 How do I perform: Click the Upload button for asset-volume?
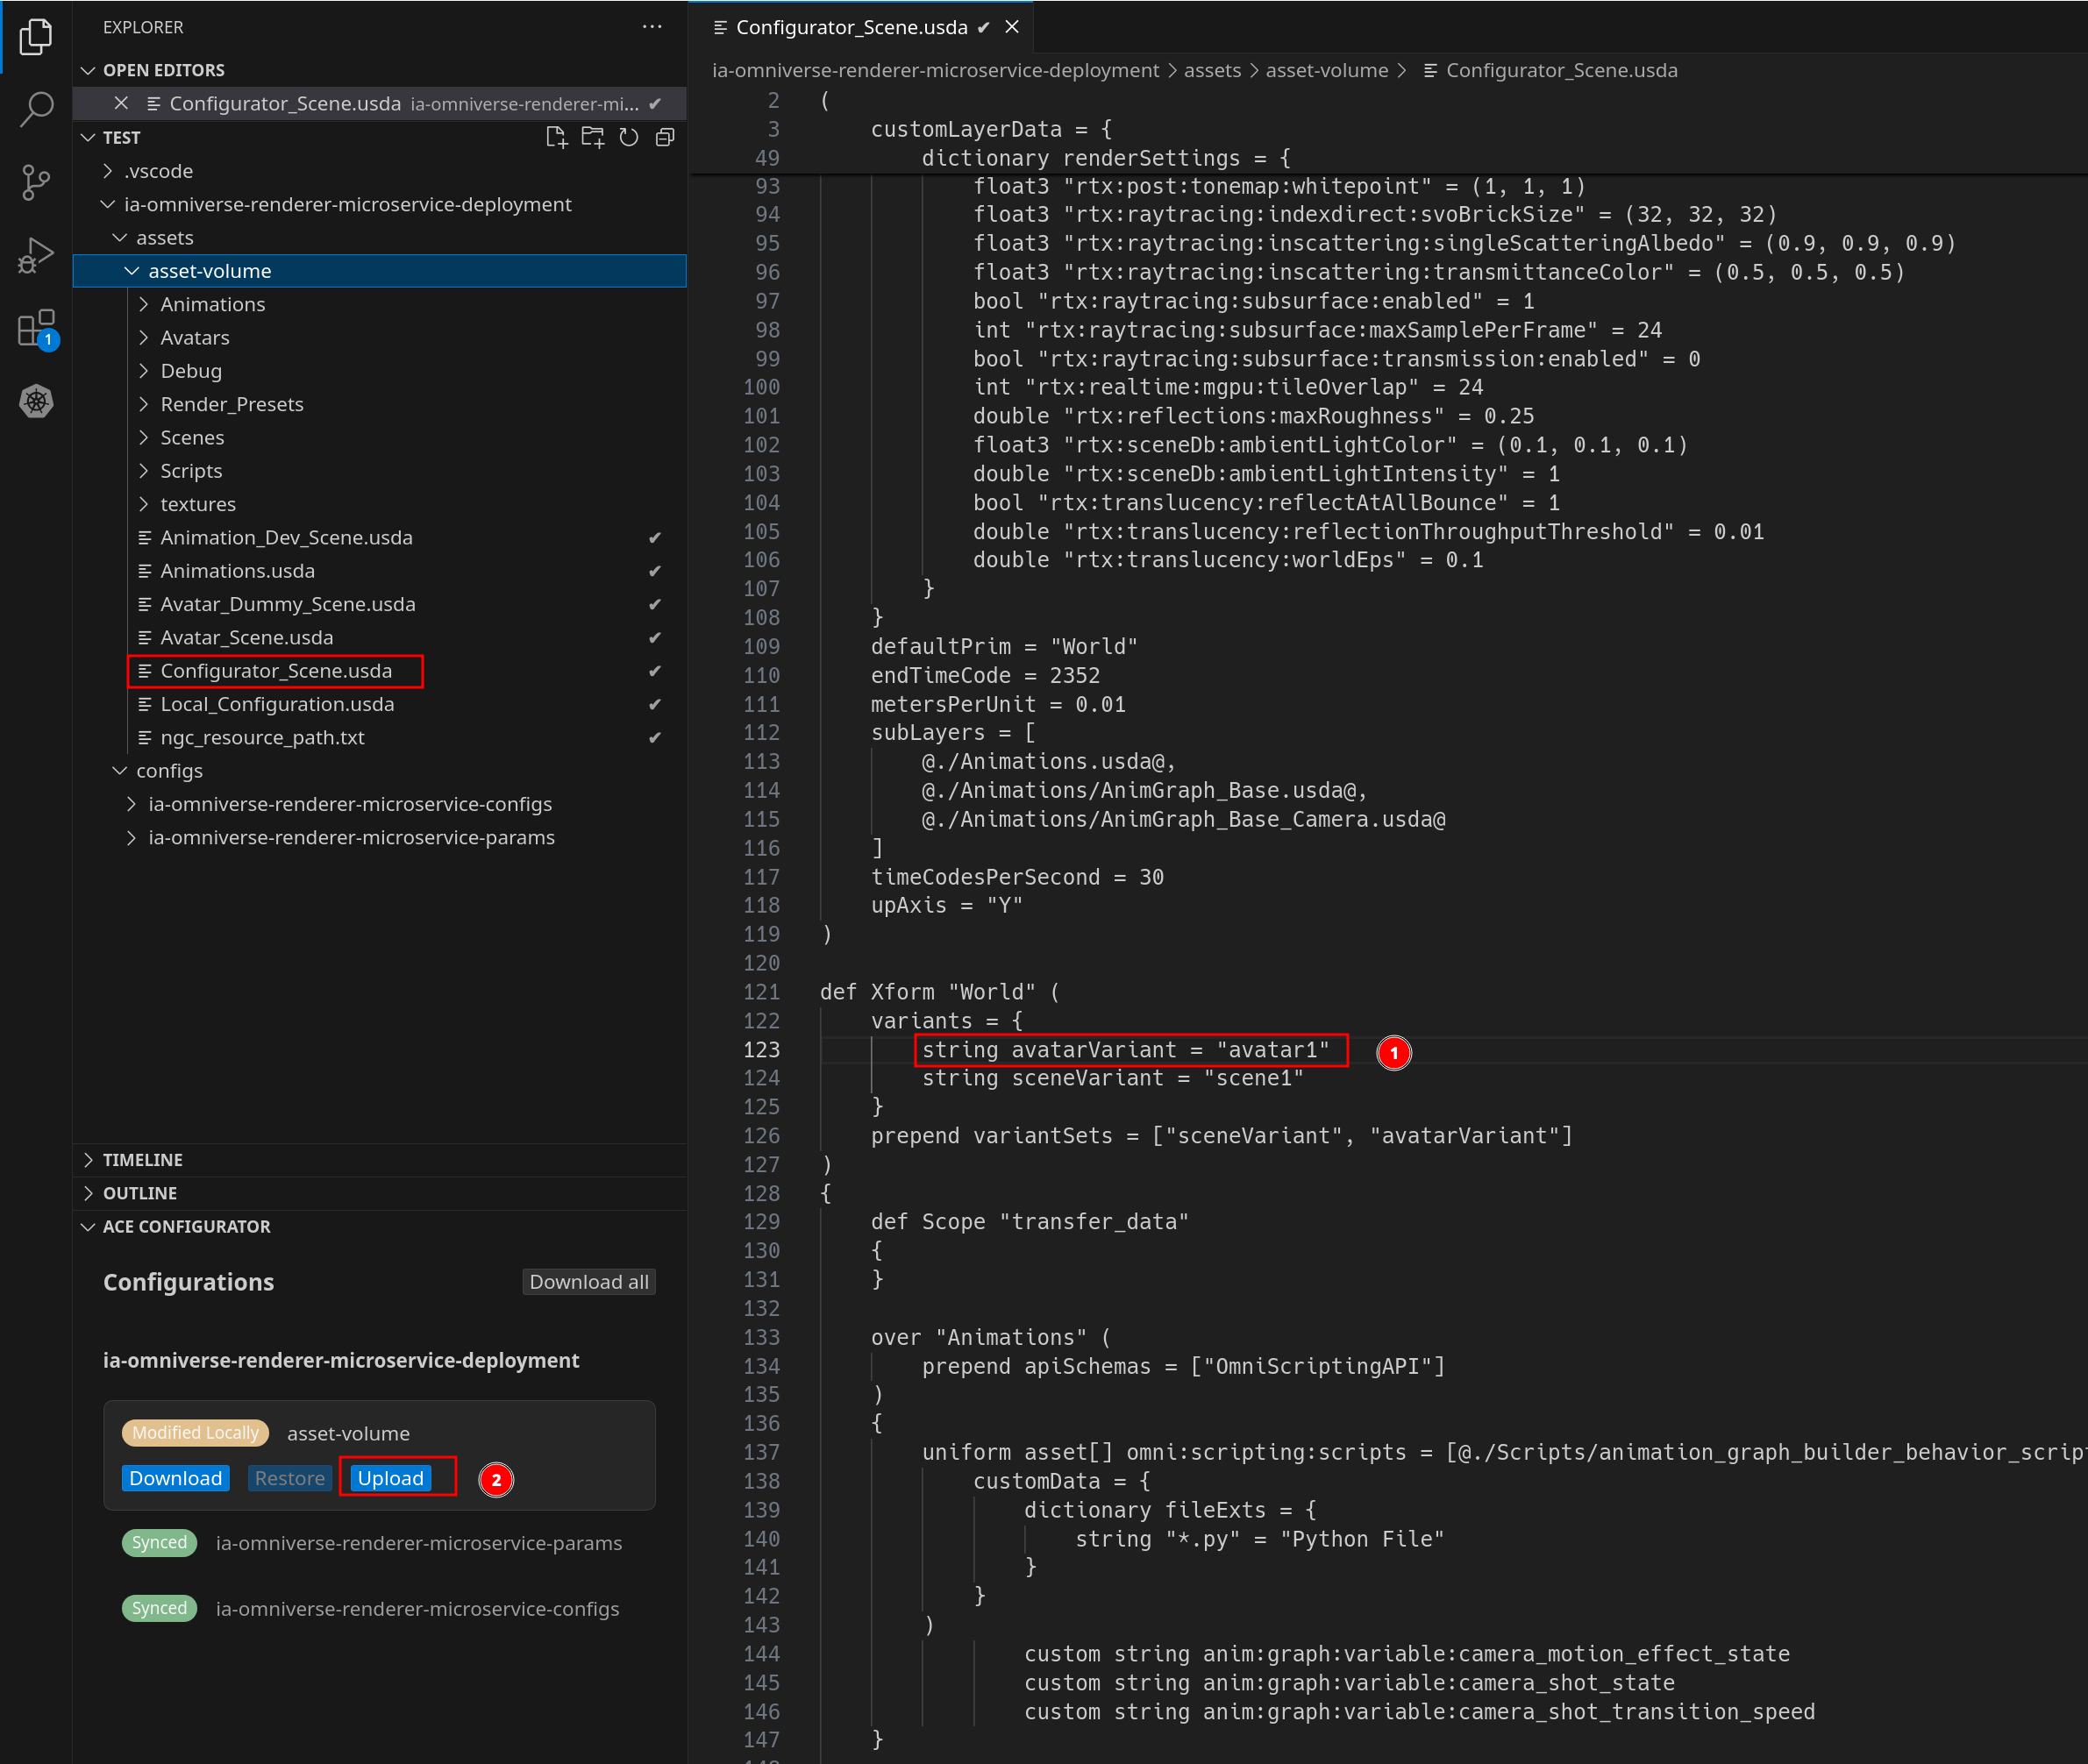click(391, 1478)
